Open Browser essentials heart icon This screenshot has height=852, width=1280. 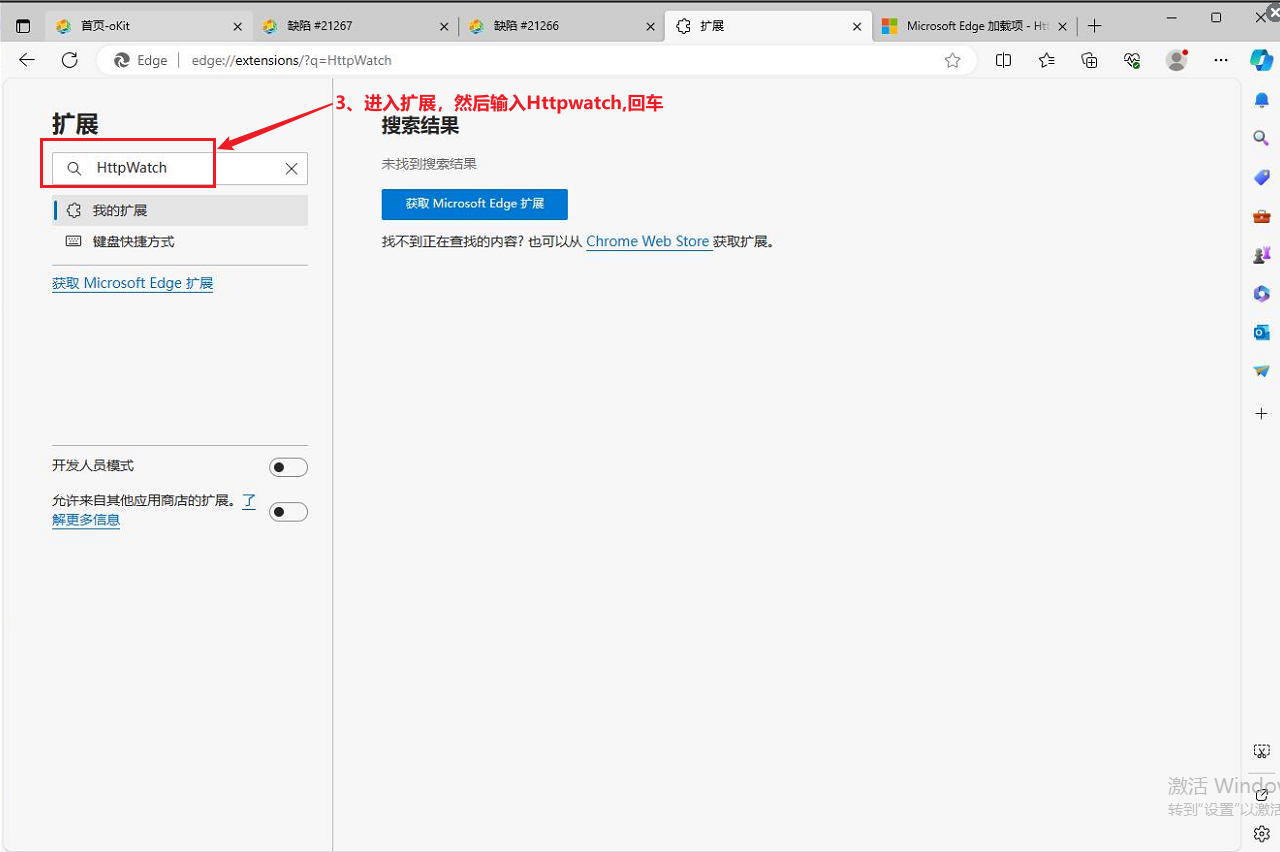pyautogui.click(x=1132, y=60)
